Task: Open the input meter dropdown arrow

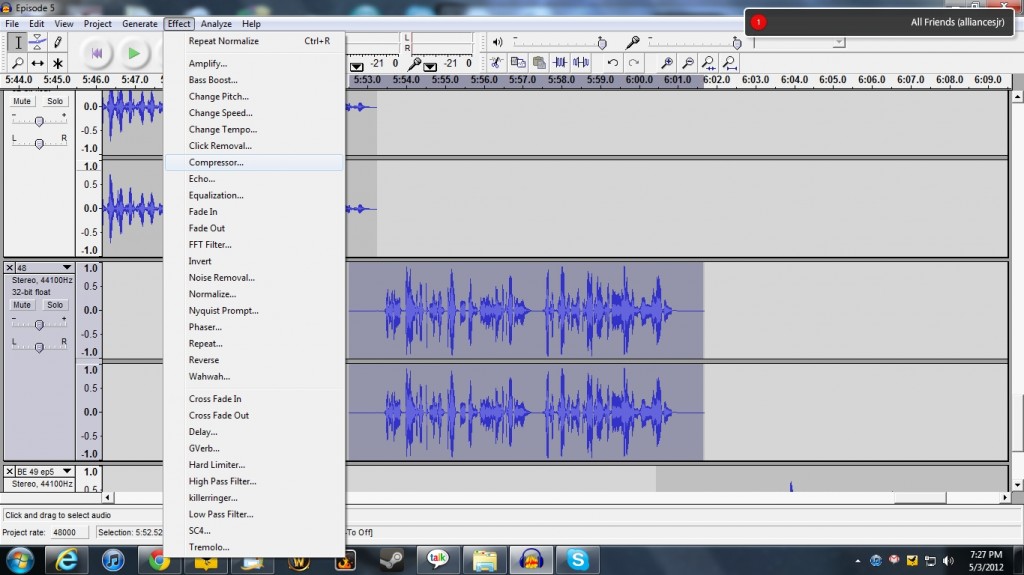Action: coord(430,67)
